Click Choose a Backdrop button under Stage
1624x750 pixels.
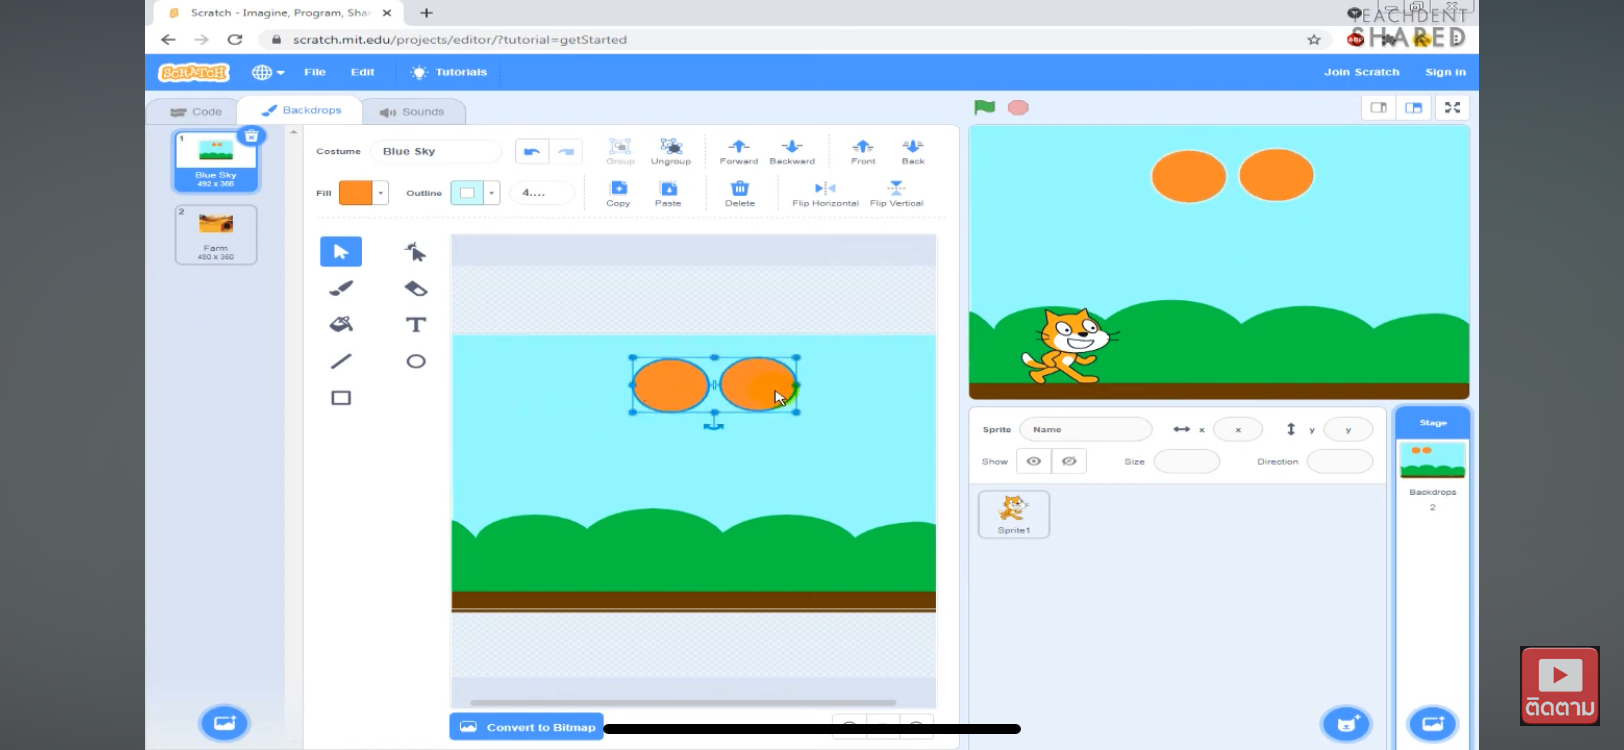coord(1433,723)
